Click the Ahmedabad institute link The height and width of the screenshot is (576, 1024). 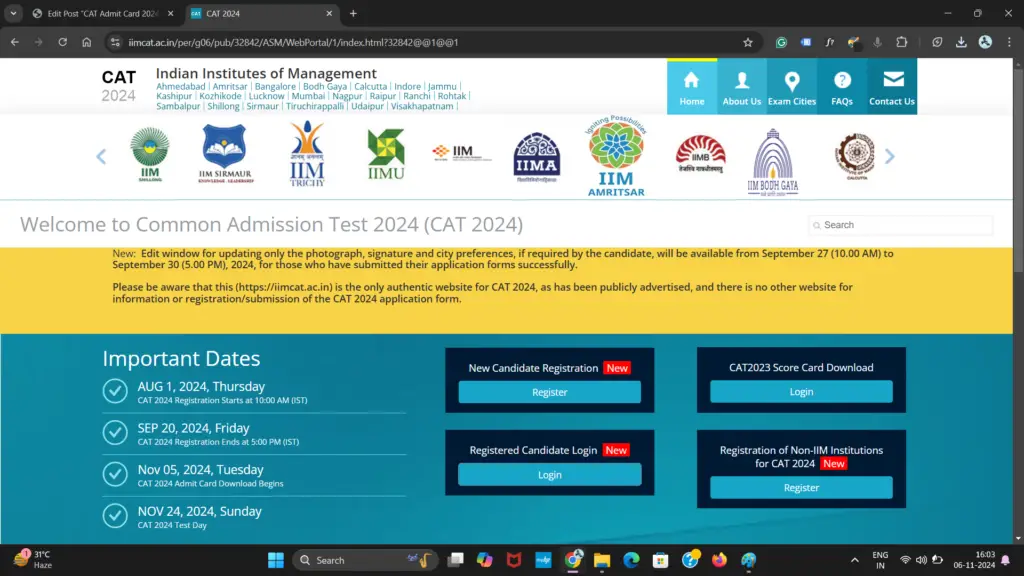180,86
